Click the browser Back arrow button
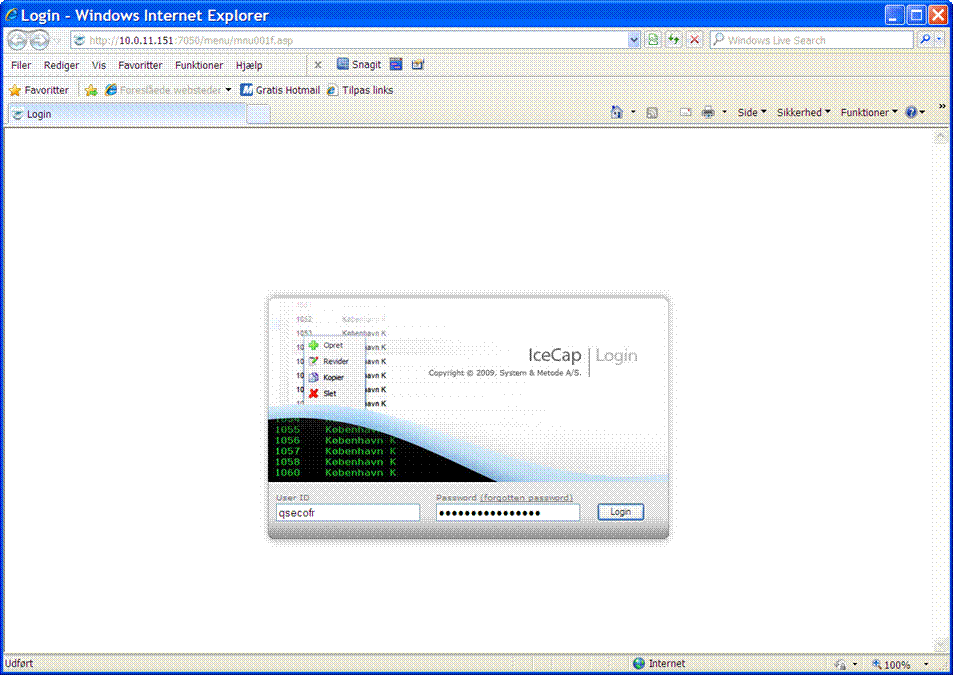 point(18,40)
